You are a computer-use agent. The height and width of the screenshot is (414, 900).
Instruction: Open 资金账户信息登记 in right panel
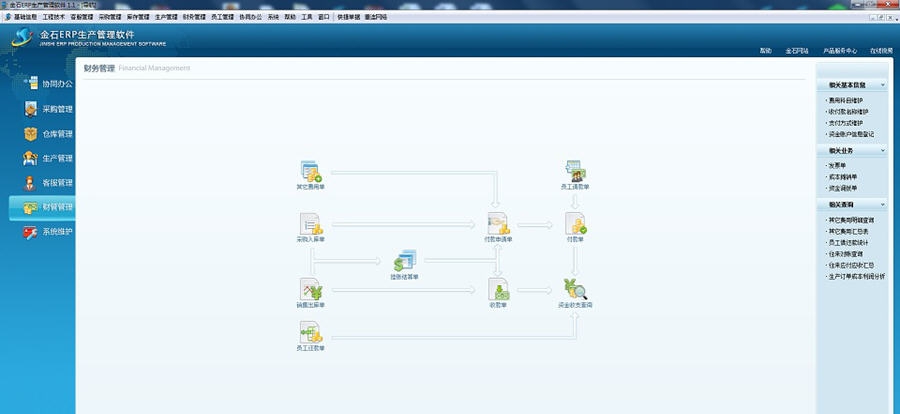pos(851,134)
